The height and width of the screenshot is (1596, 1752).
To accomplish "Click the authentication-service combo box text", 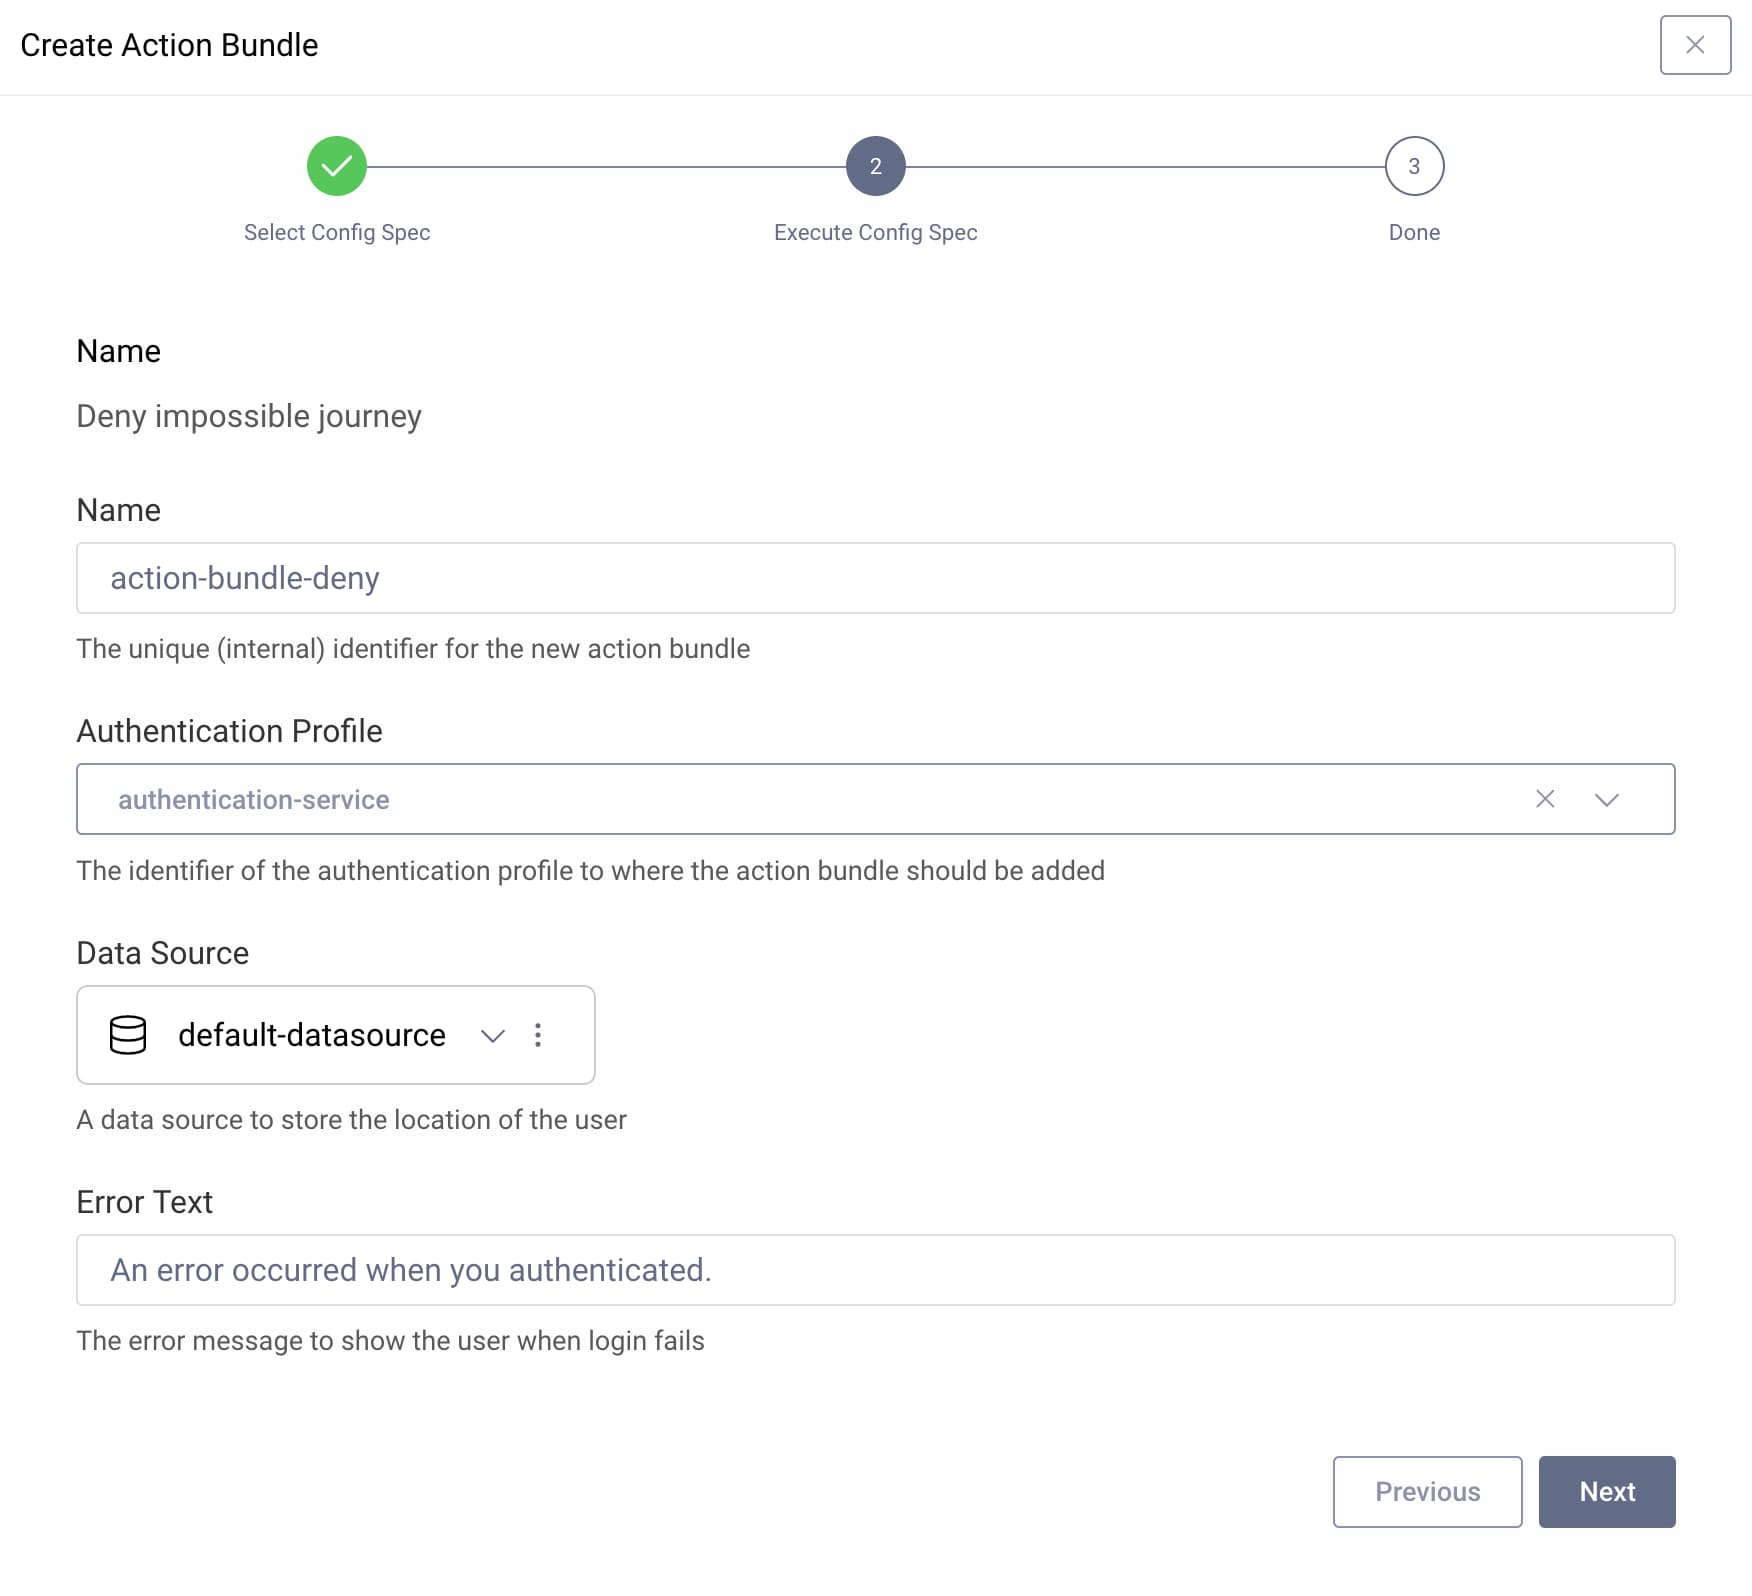I will click(254, 800).
